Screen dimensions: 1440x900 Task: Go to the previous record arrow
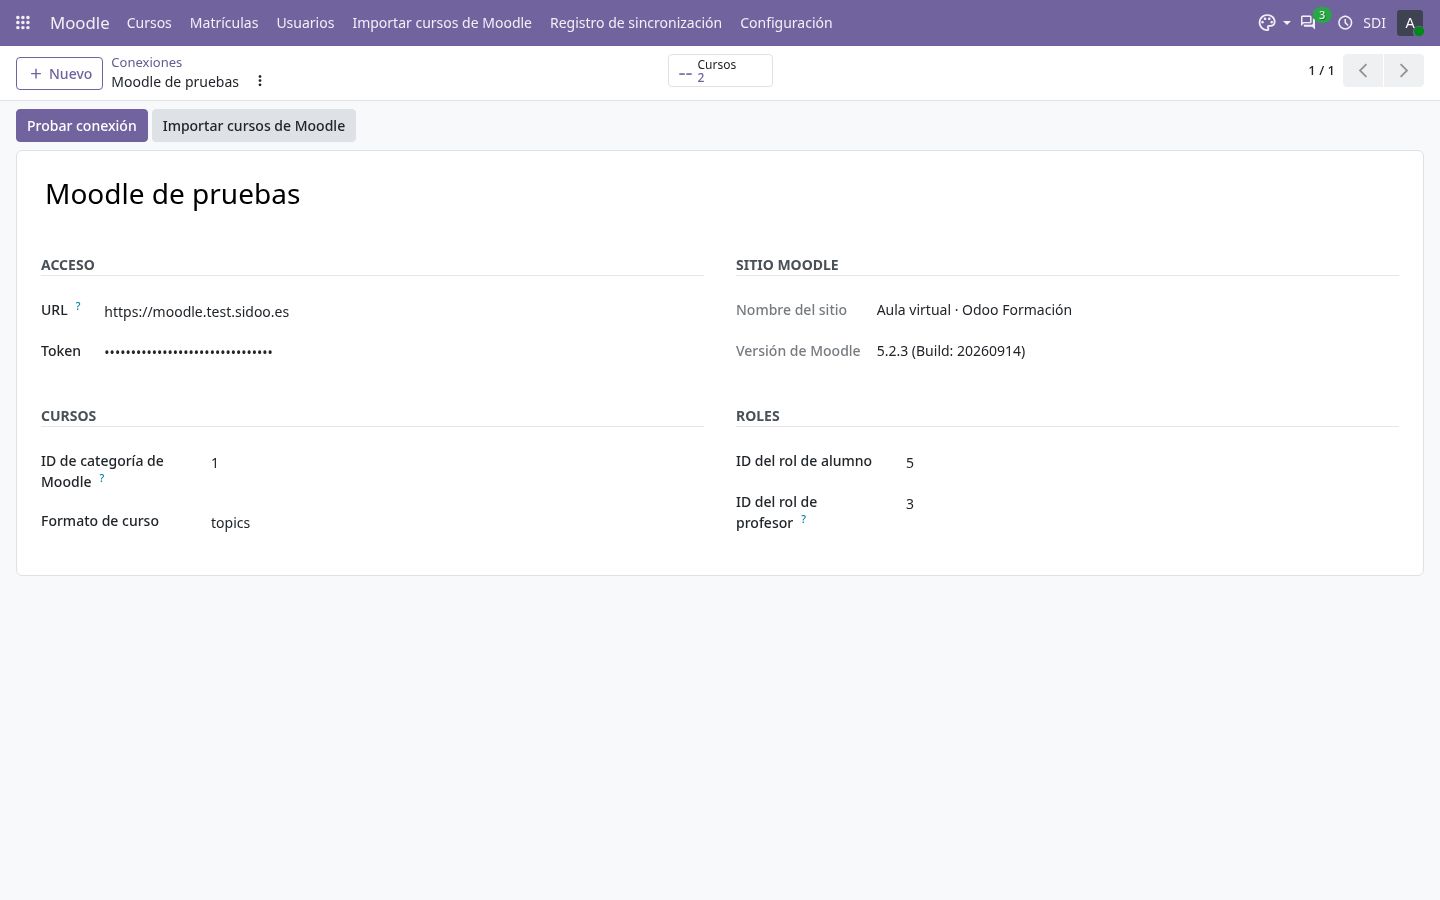(x=1363, y=70)
